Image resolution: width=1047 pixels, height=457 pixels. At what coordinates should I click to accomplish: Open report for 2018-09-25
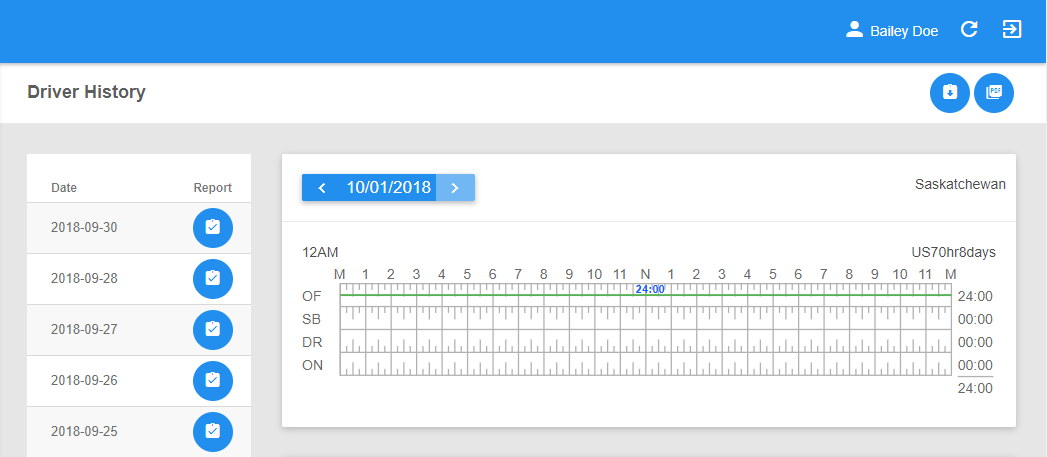(212, 431)
